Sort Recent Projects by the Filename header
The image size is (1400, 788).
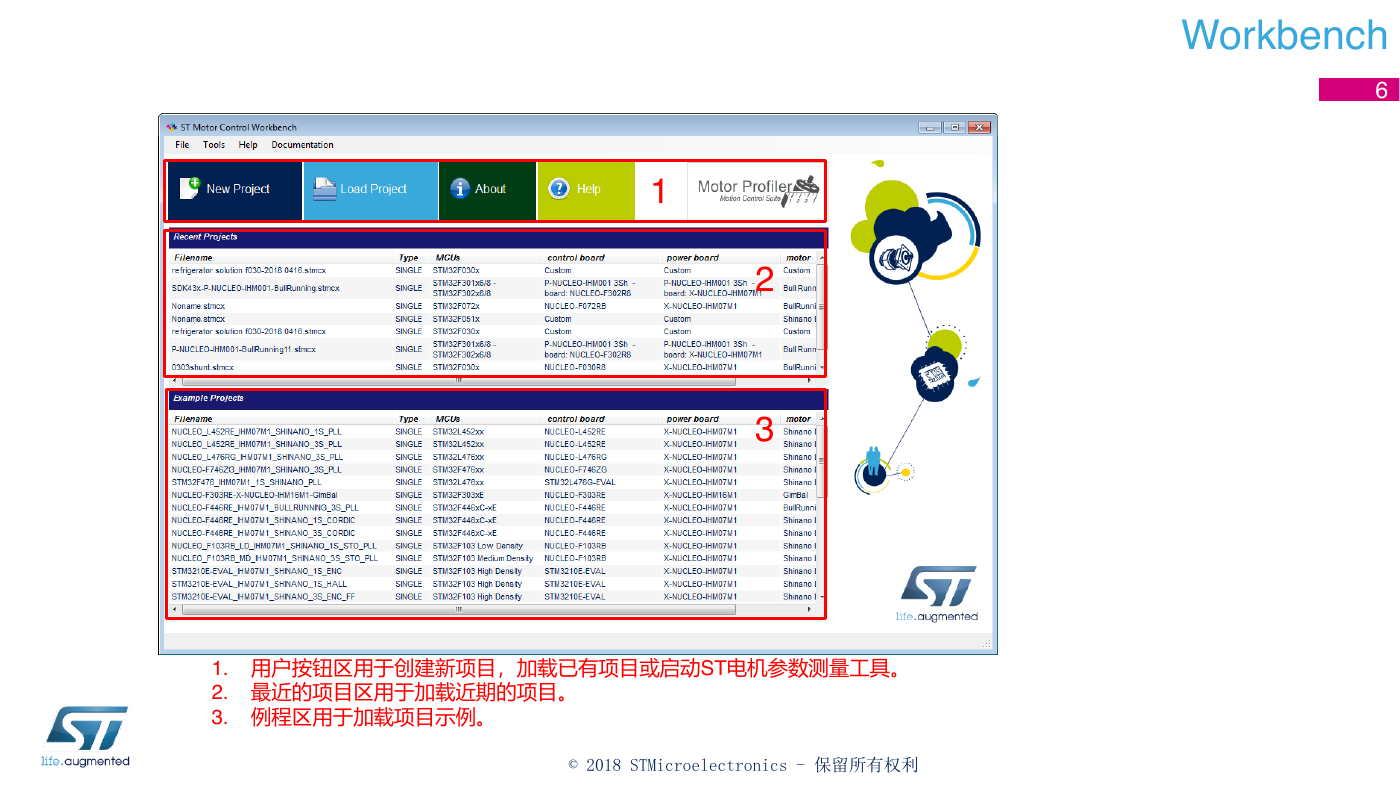193,258
